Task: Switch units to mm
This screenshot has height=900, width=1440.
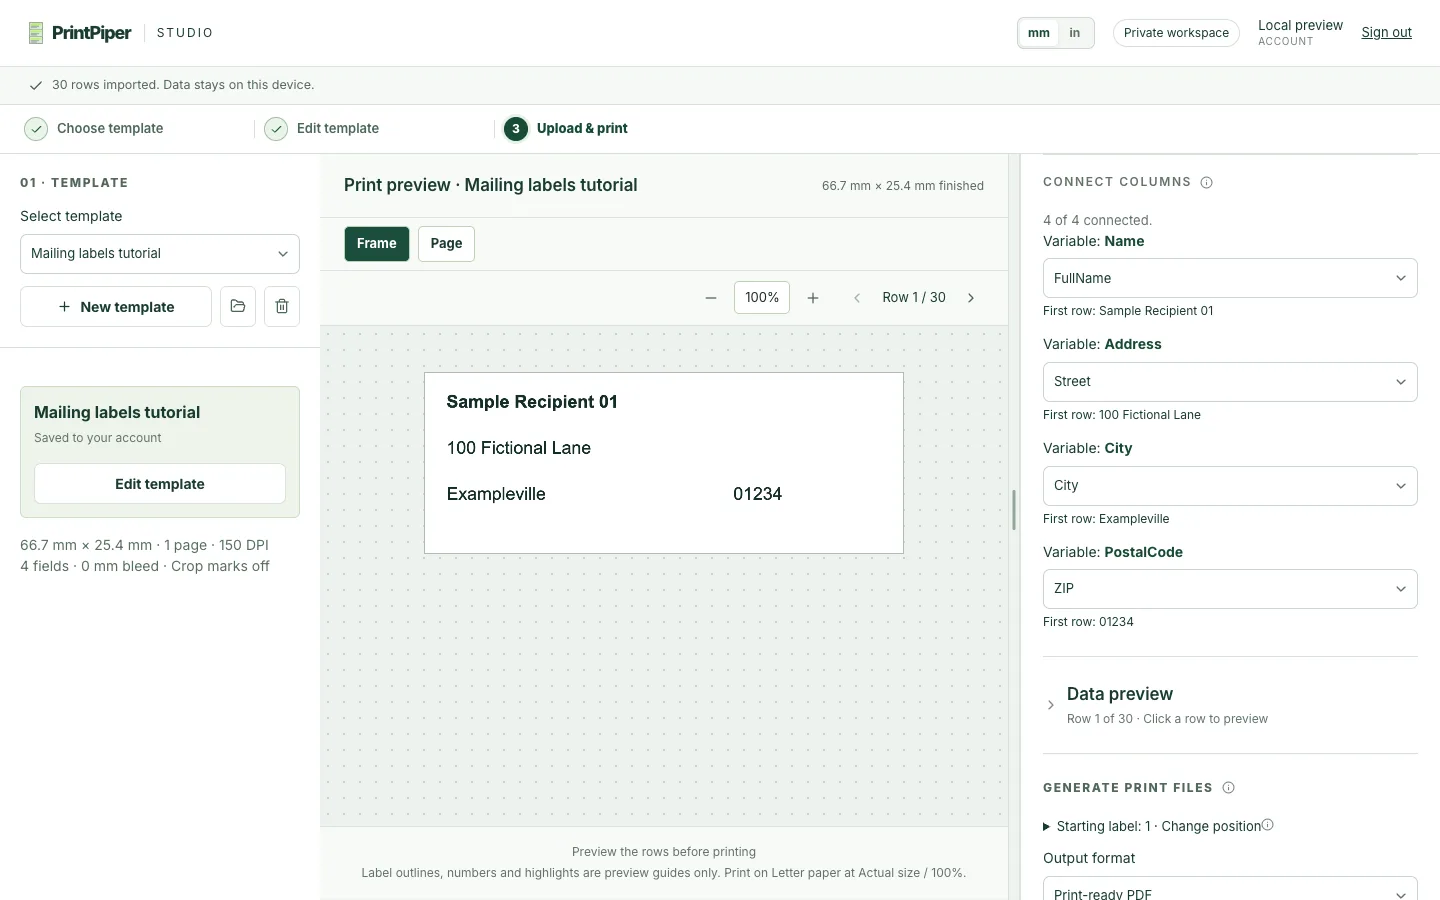Action: 1039,33
